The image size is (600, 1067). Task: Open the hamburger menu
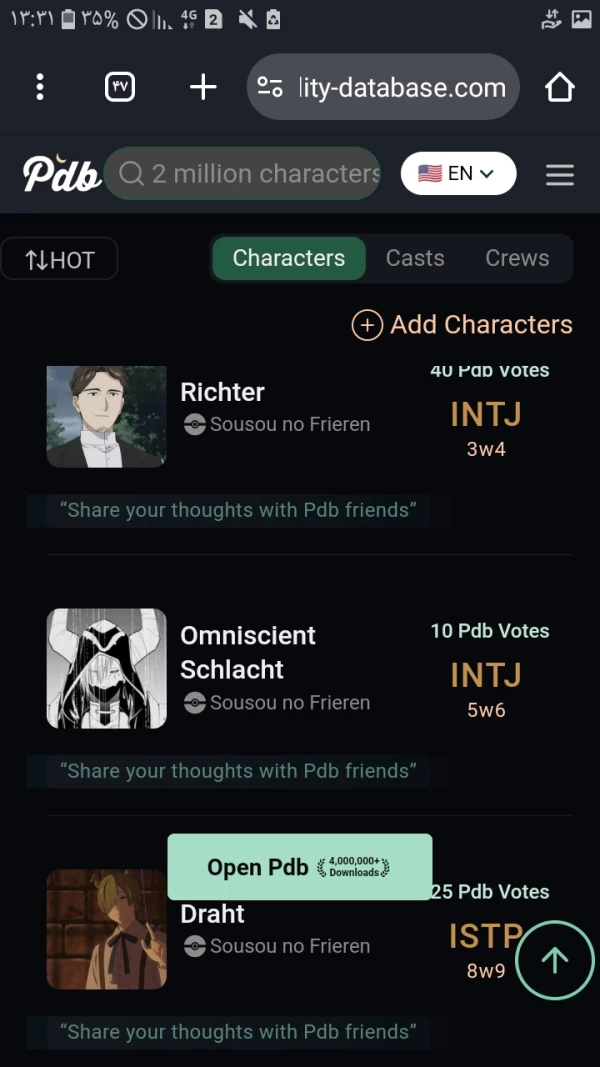(x=560, y=175)
